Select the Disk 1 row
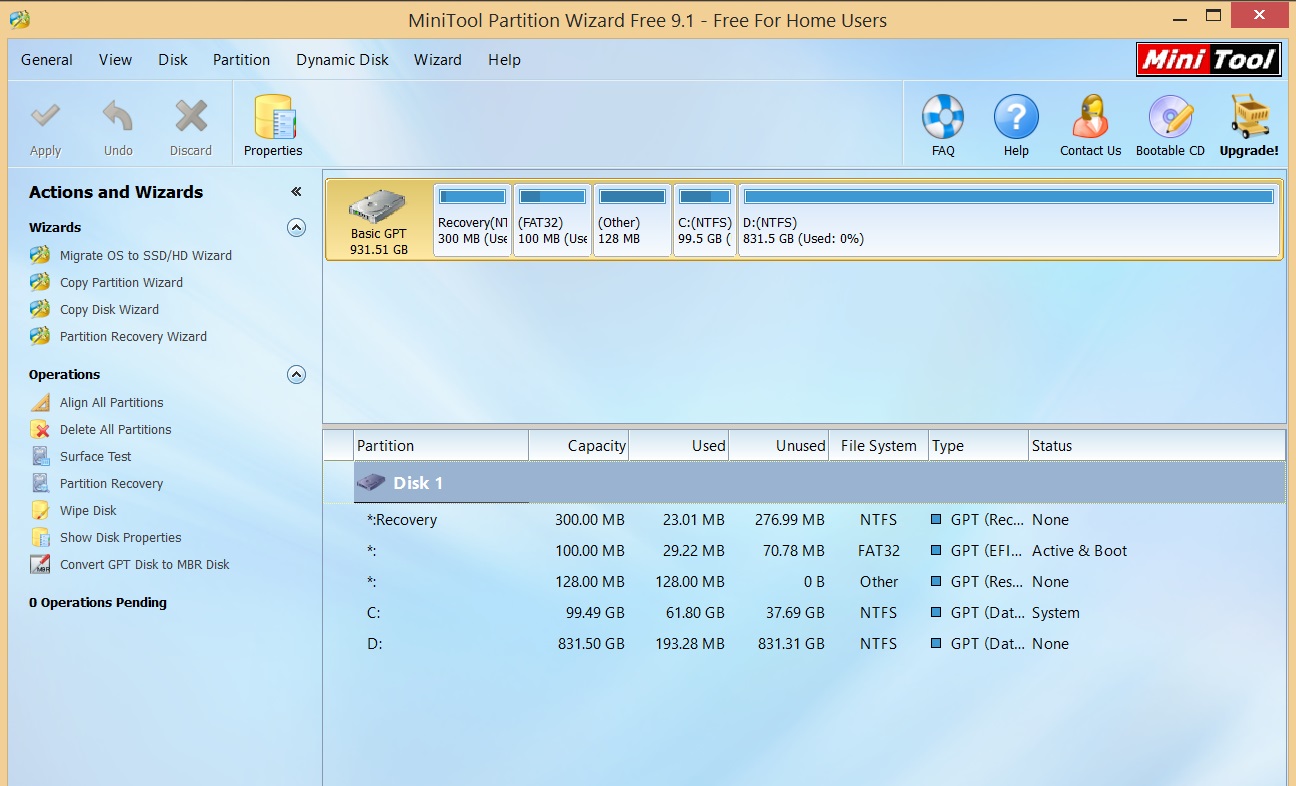Screen dimensions: 1296x786 [x=819, y=483]
